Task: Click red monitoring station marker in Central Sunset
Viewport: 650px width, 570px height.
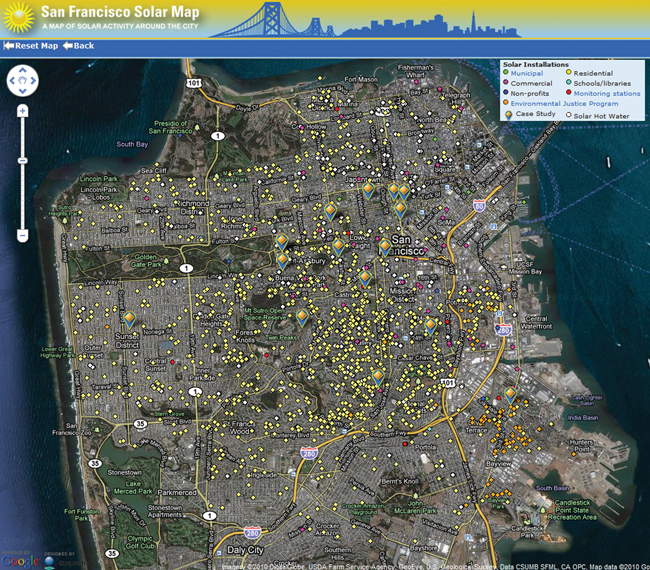Action: click(172, 362)
